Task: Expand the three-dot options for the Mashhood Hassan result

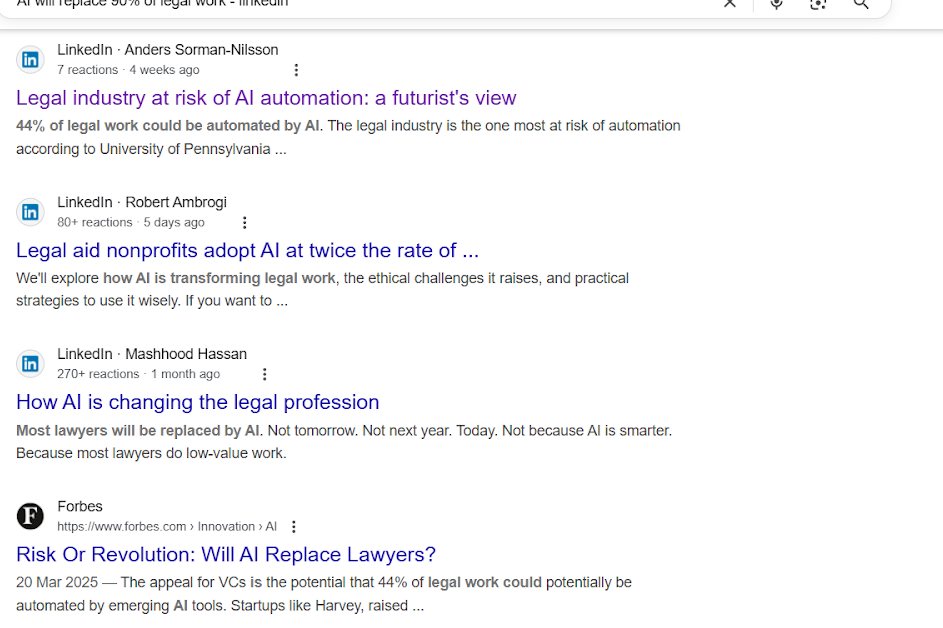Action: click(x=265, y=374)
